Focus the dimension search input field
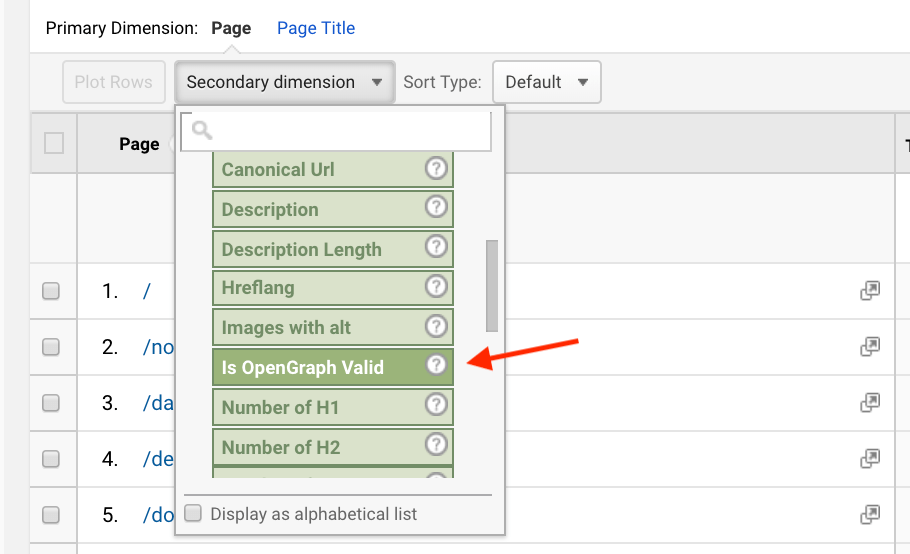The image size is (910, 554). pos(336,131)
